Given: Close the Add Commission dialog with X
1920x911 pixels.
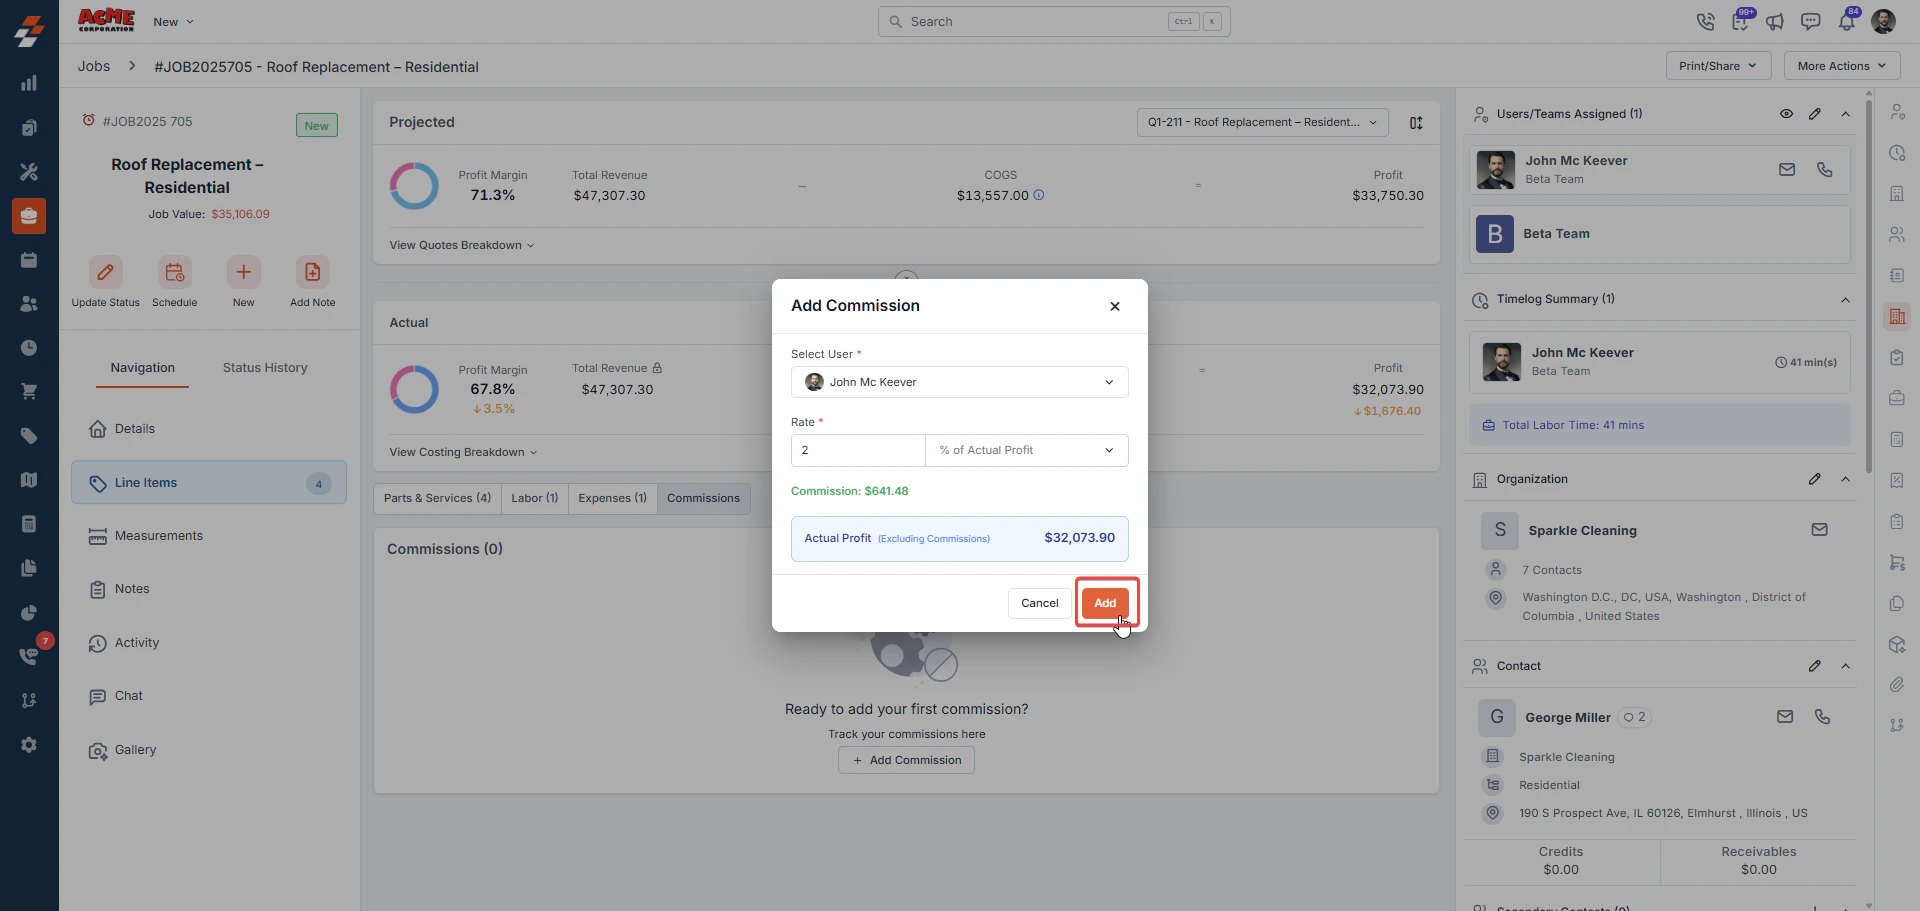Looking at the screenshot, I should click(1115, 306).
